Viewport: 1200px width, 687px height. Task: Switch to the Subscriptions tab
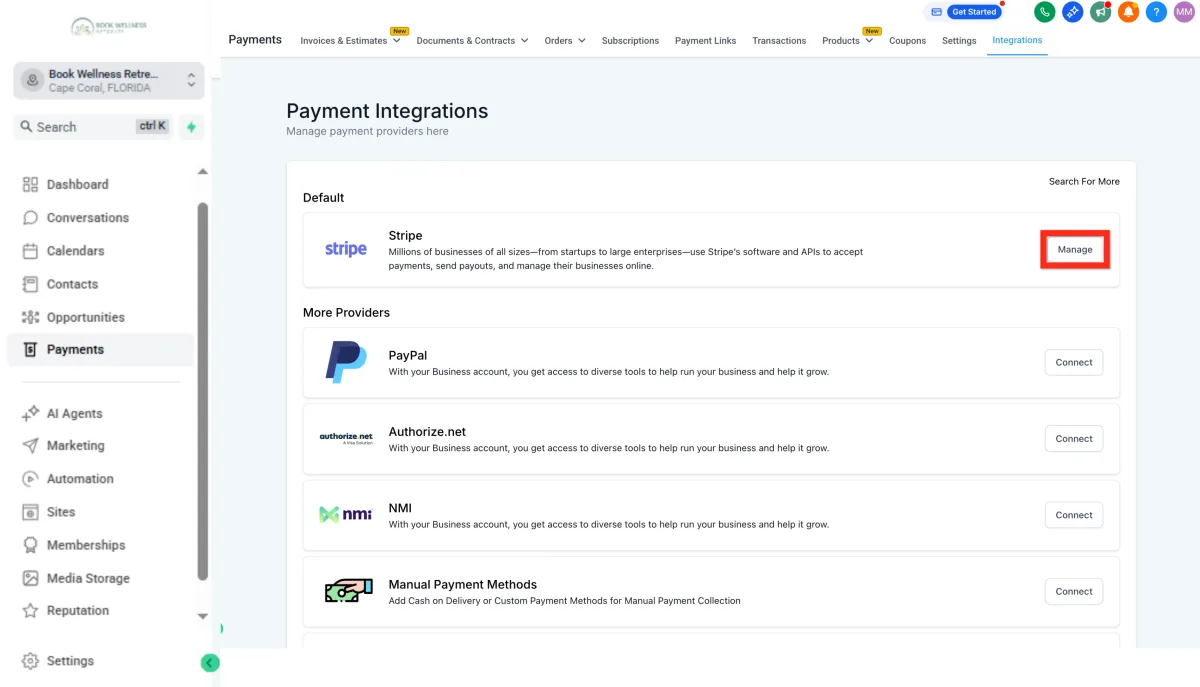point(630,41)
